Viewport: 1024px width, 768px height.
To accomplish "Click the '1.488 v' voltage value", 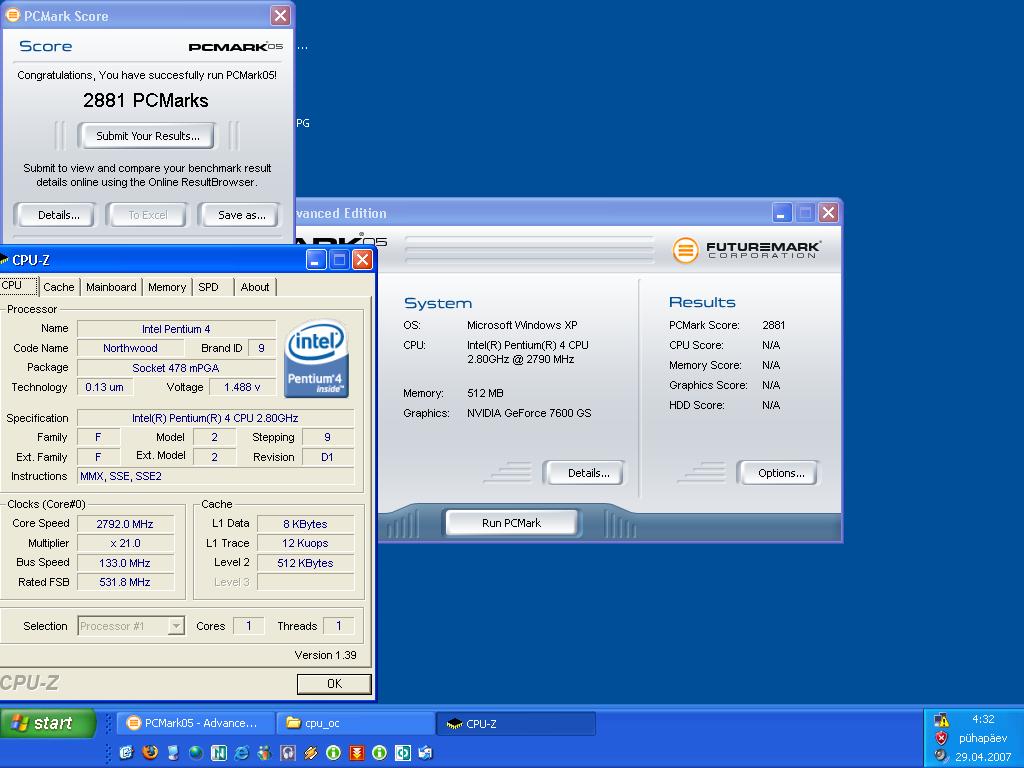I will click(242, 387).
